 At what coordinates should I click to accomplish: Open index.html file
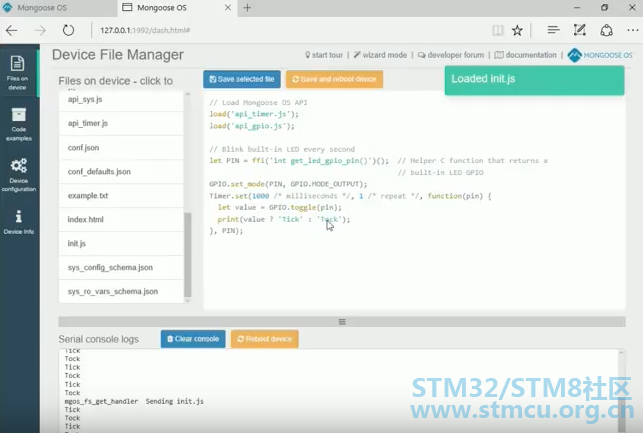[x=121, y=219]
